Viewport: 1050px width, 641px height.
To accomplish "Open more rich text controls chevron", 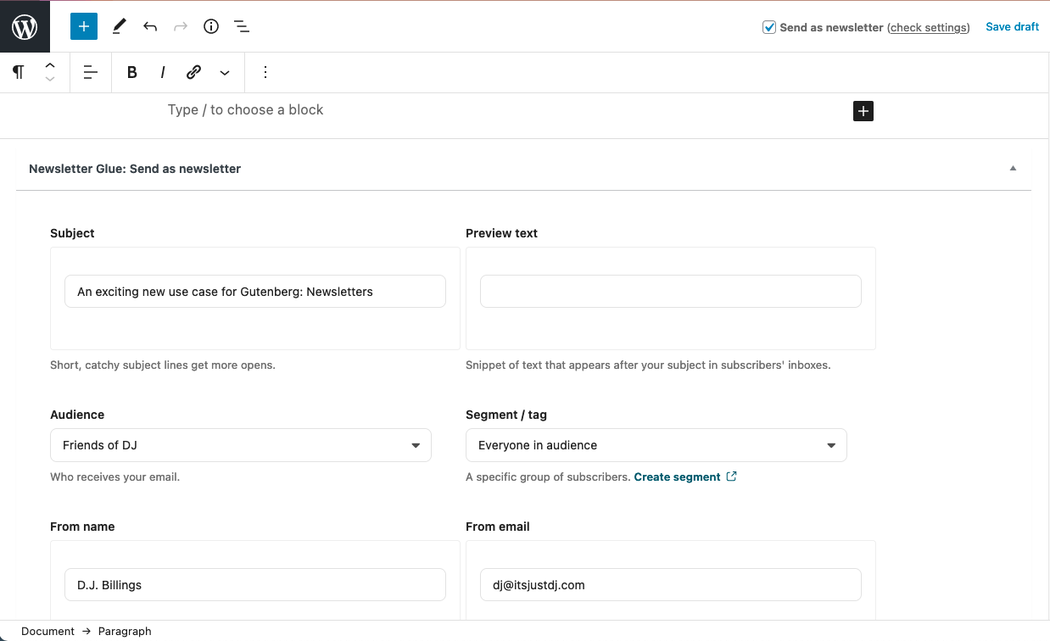I will tap(225, 72).
